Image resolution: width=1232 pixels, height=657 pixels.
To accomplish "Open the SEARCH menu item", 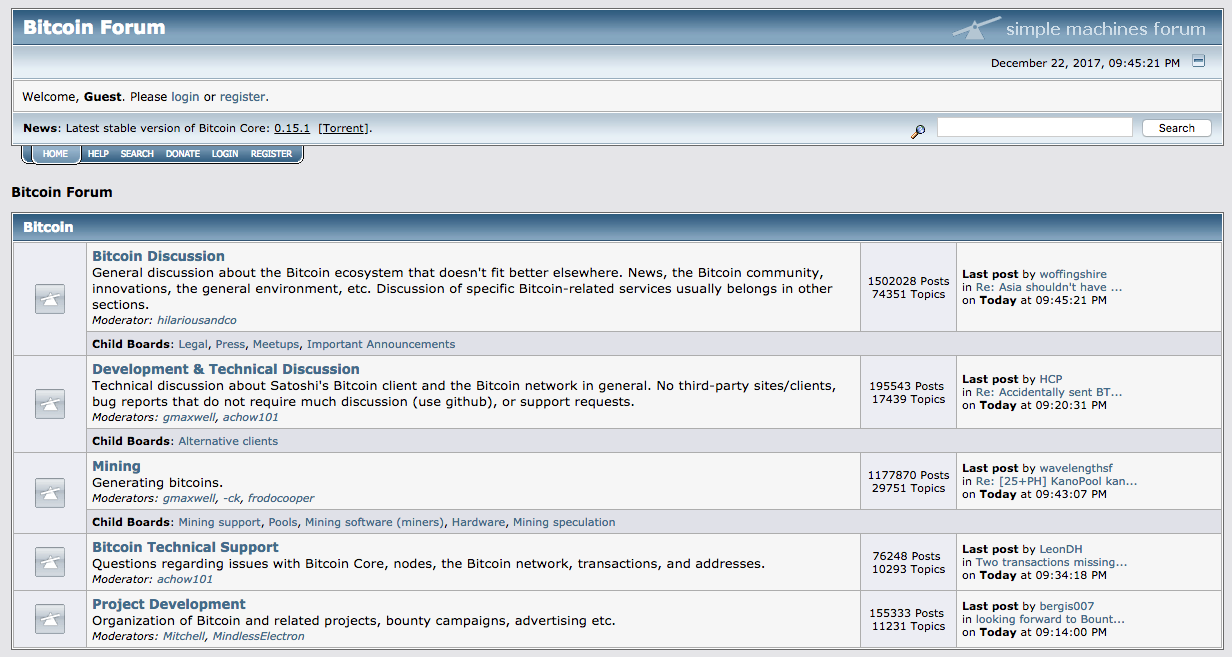I will point(137,154).
